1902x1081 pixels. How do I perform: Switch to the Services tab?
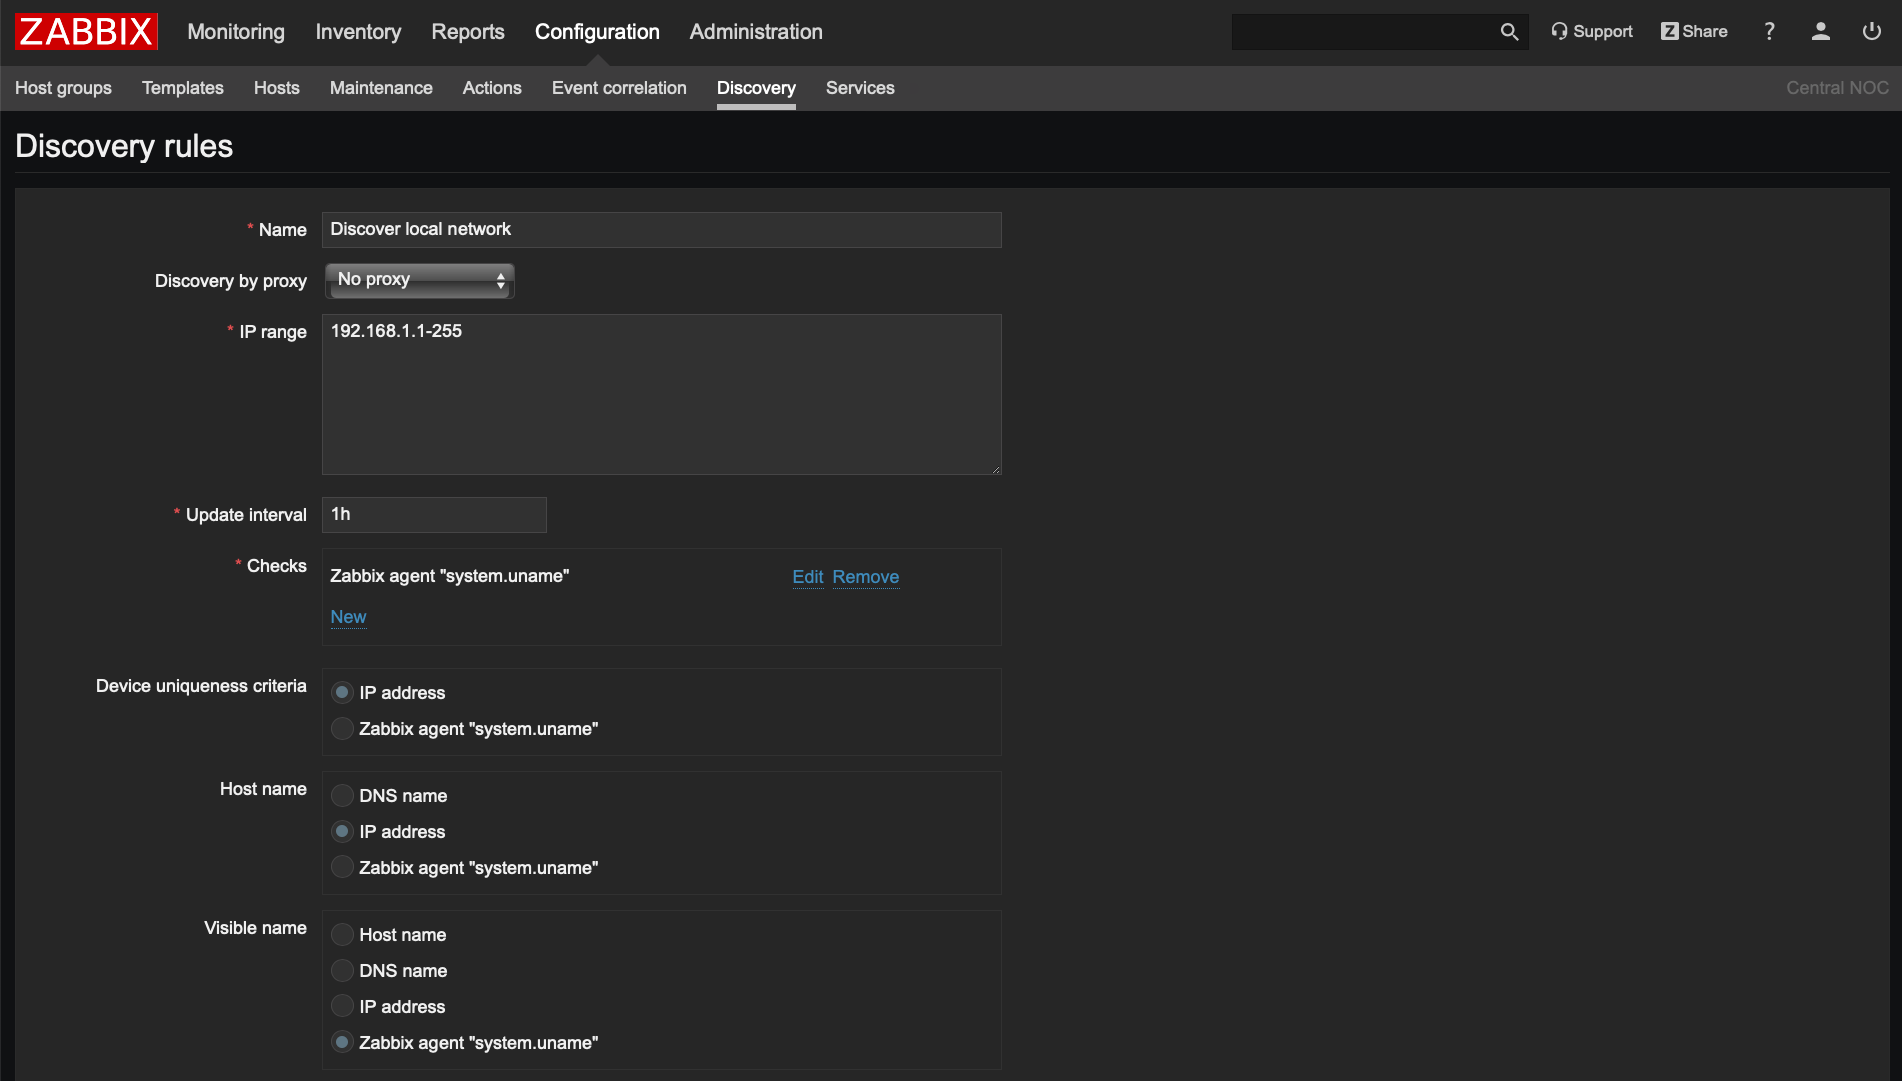pos(859,88)
